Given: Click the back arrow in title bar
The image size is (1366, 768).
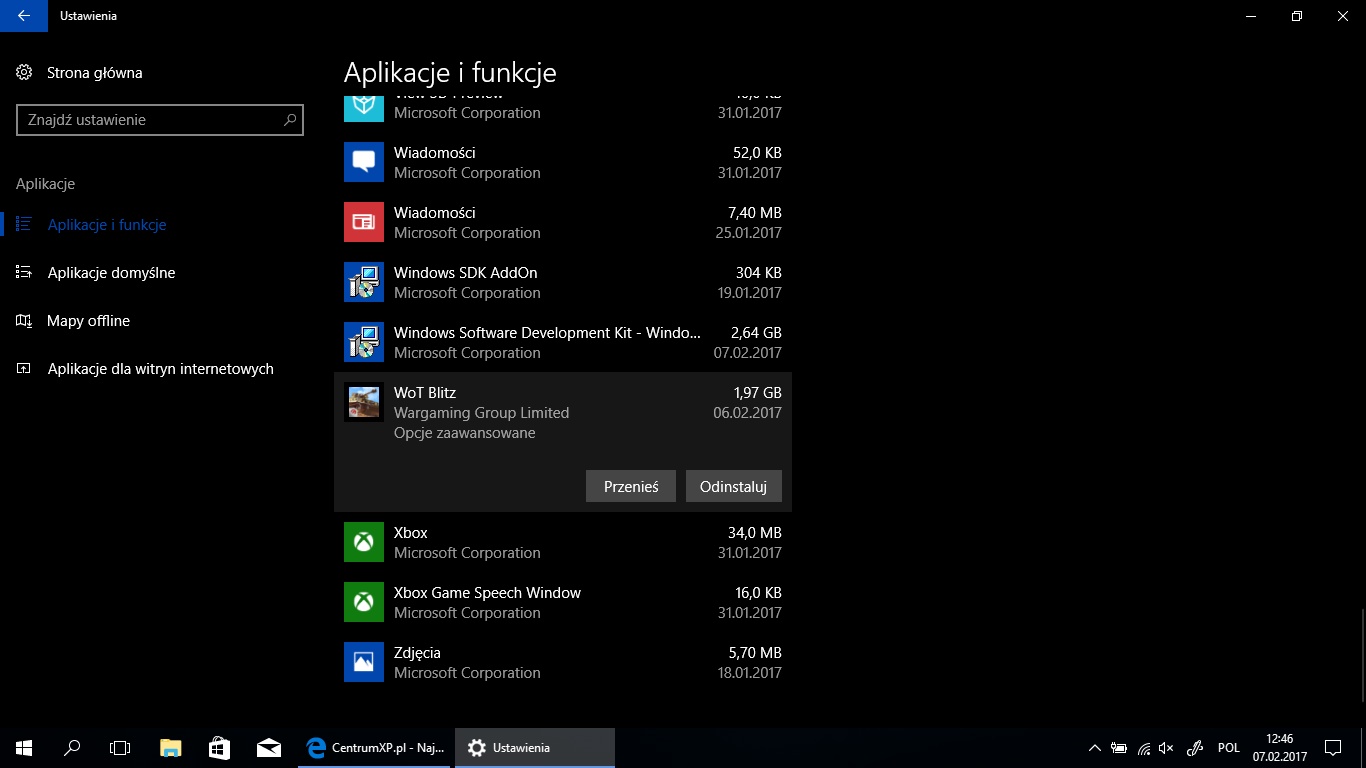Looking at the screenshot, I should 23,16.
